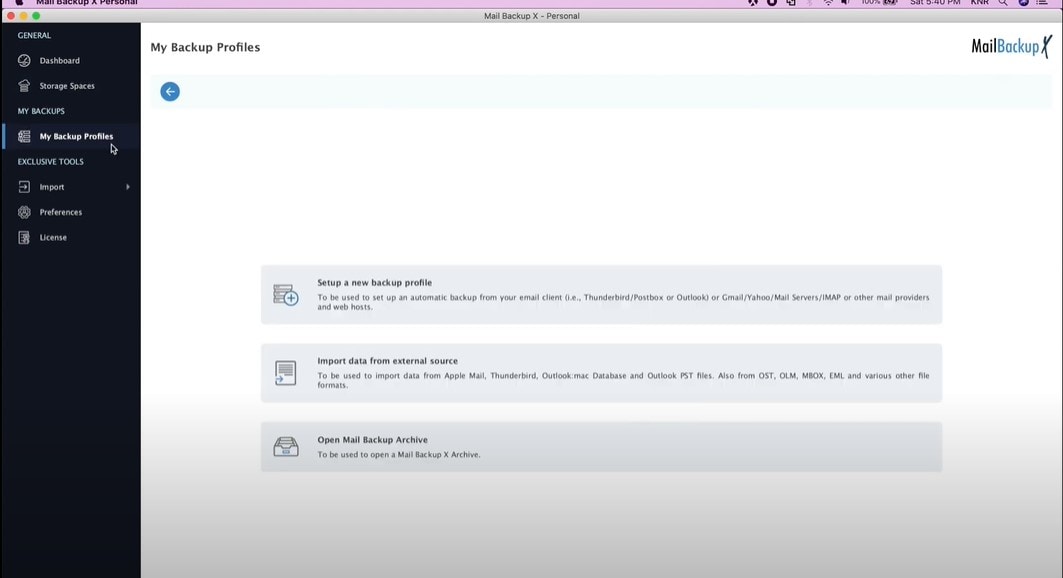
Task: Click the notification center icon
Action: (x=1042, y=3)
